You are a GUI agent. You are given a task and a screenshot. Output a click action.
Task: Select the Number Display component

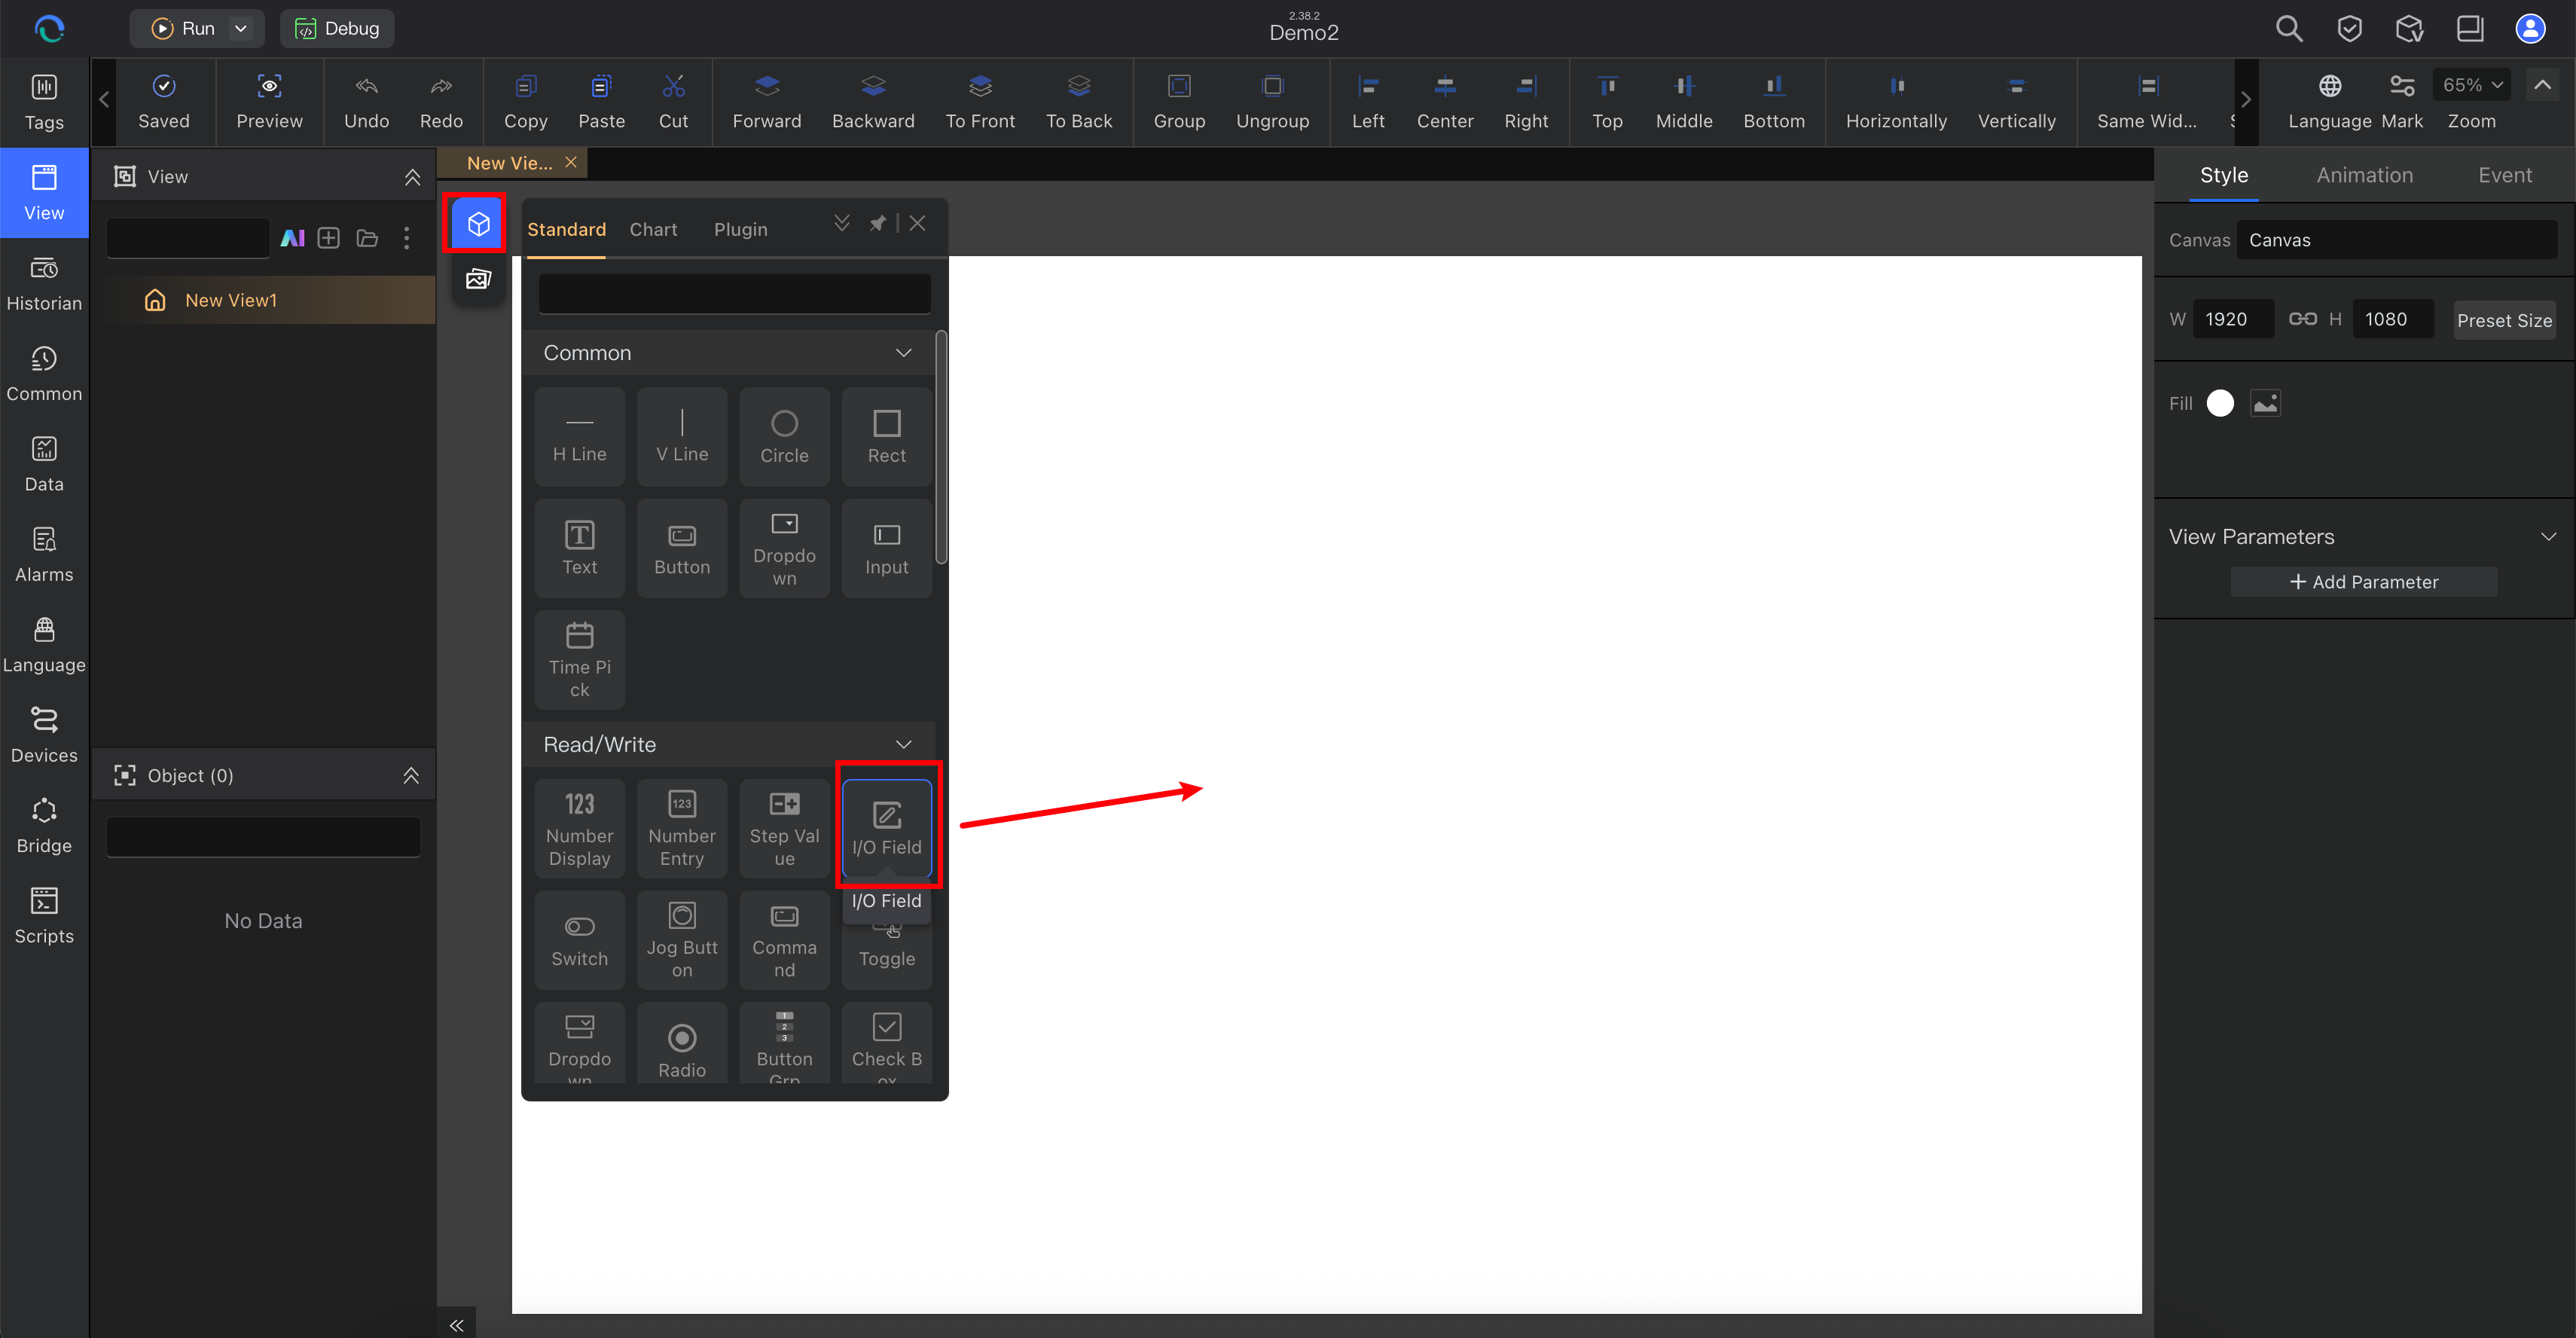pos(580,828)
